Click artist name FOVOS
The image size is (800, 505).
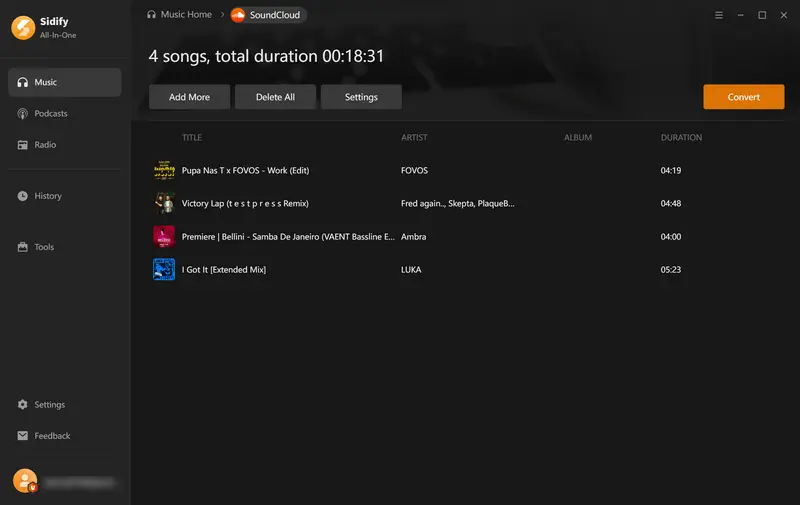click(x=414, y=170)
